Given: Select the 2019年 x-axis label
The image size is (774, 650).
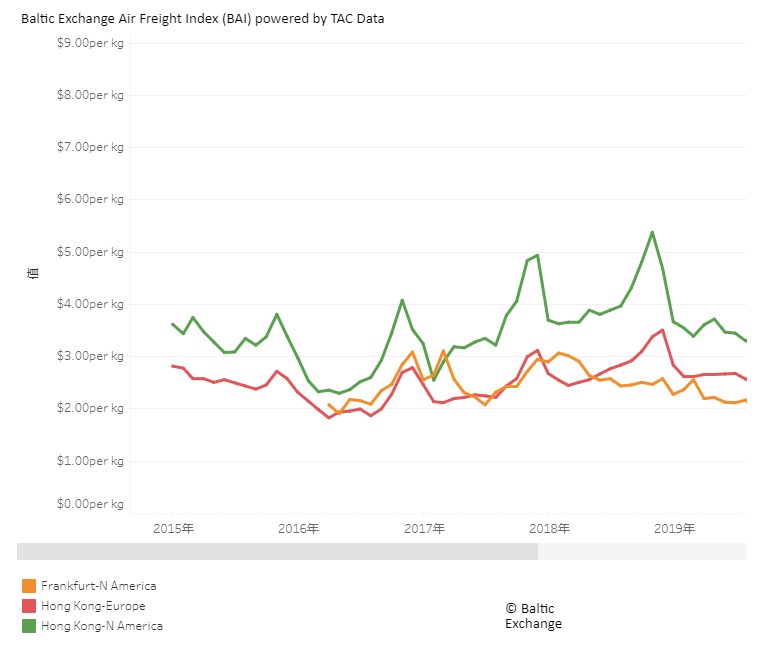Looking at the screenshot, I should pos(676,528).
